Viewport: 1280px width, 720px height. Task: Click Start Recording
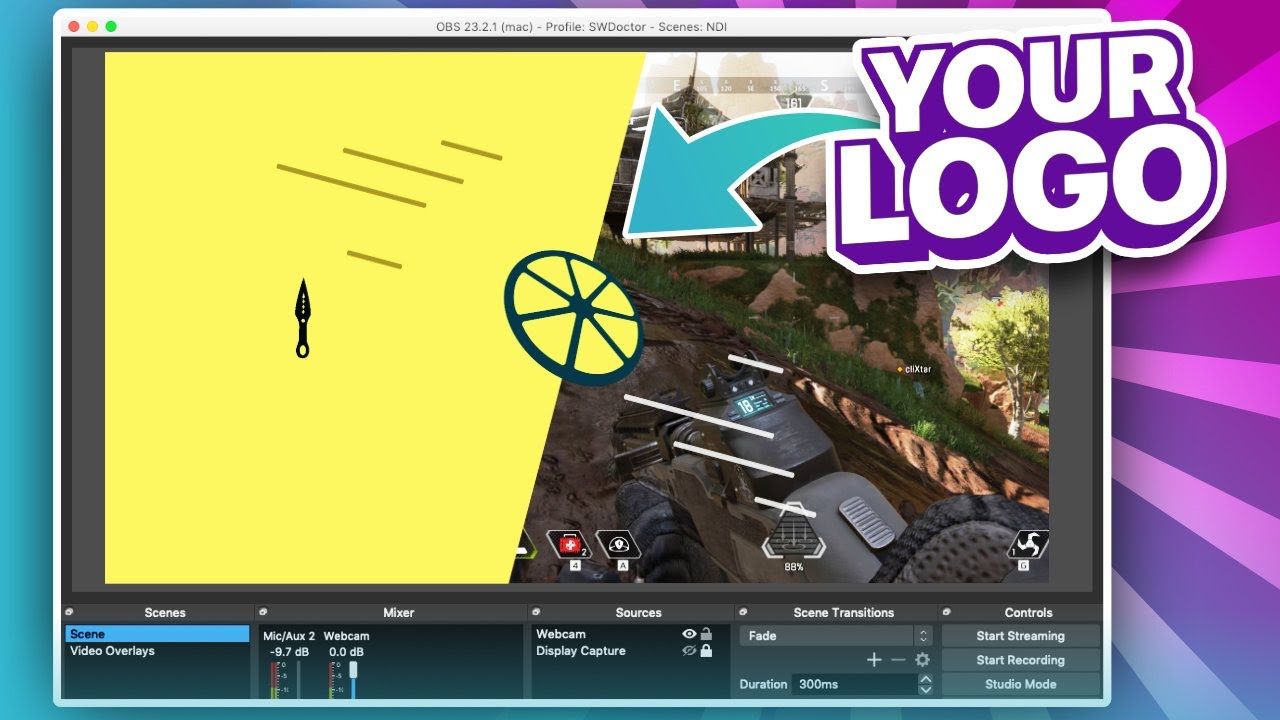pos(1020,660)
